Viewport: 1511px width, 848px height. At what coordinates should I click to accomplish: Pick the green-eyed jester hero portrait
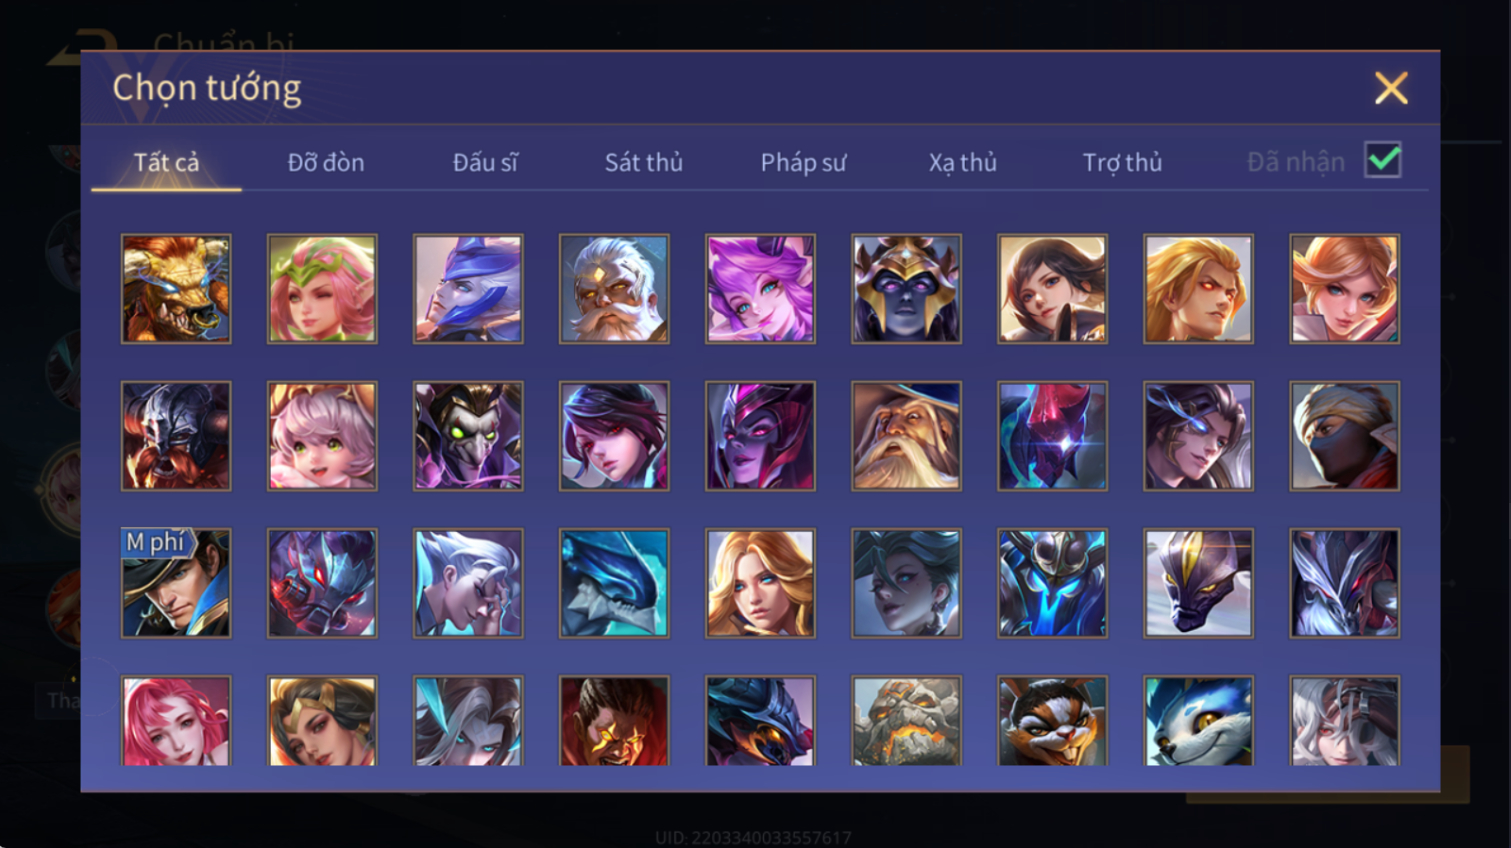tap(468, 436)
